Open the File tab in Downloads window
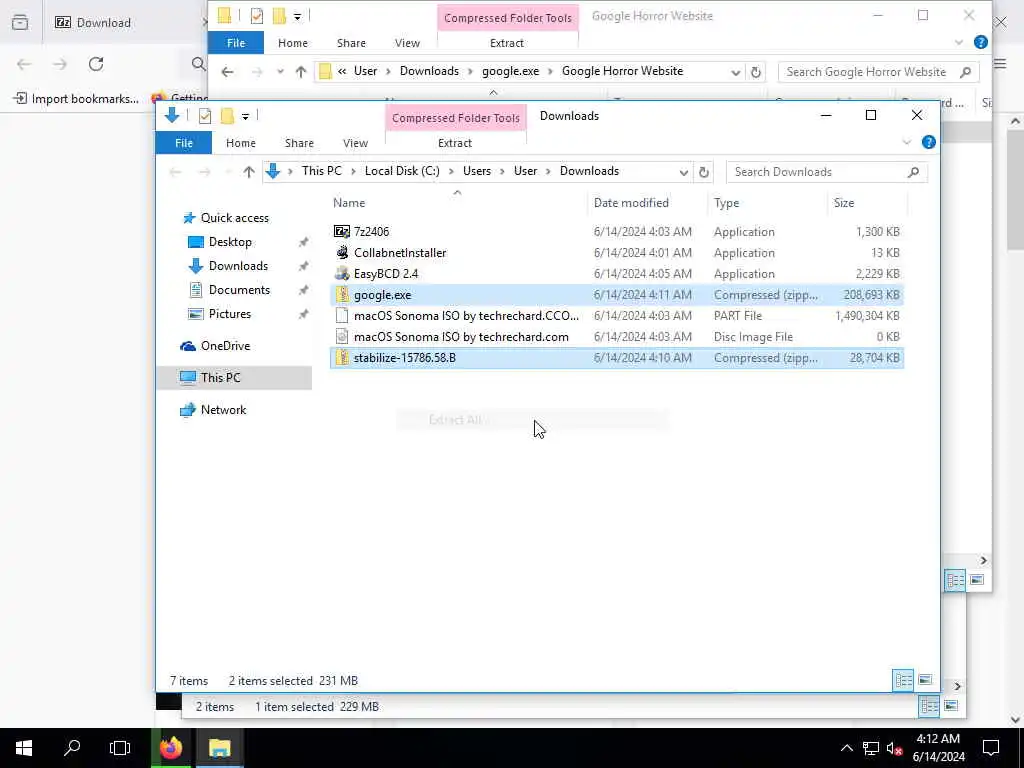The width and height of the screenshot is (1024, 768). pos(184,143)
